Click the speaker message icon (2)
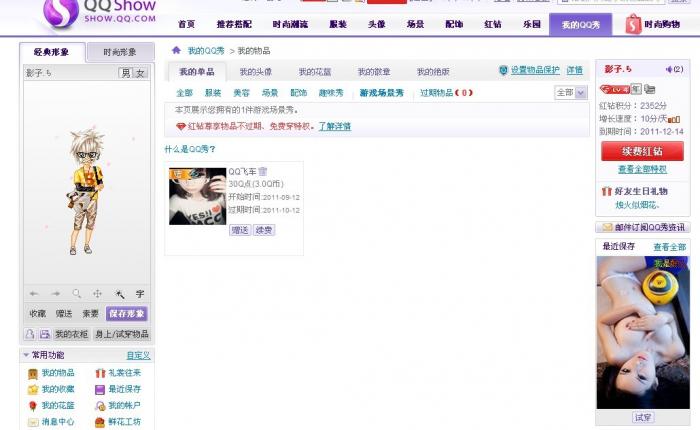Viewport: 700px width, 430px height. pyautogui.click(x=669, y=69)
